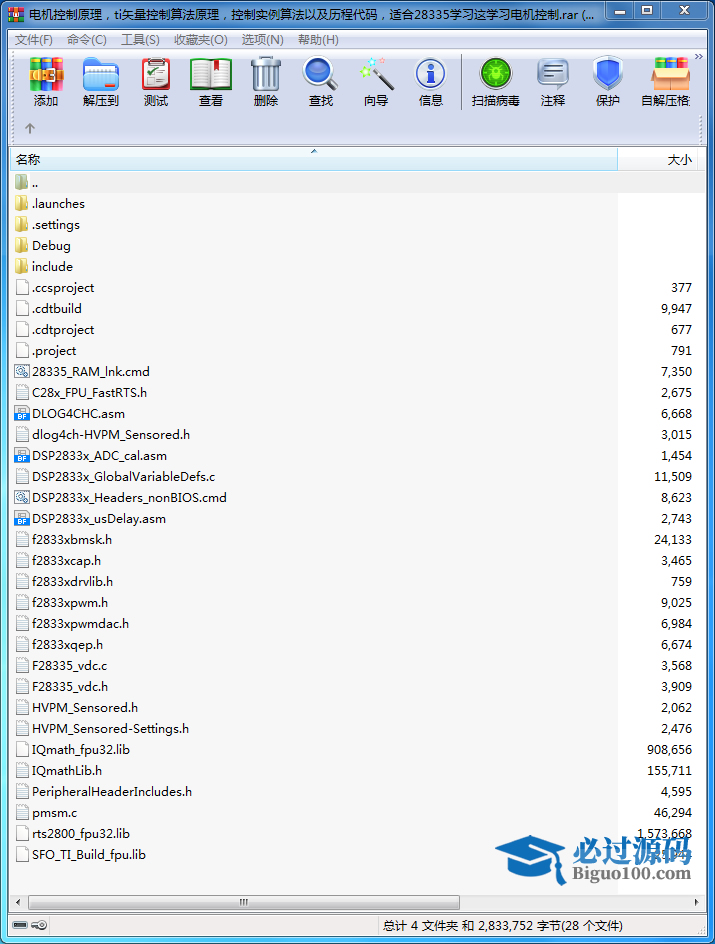This screenshot has height=944, width=715.
Task: Open the Favorites (收藏夹) menu
Action: (201, 40)
